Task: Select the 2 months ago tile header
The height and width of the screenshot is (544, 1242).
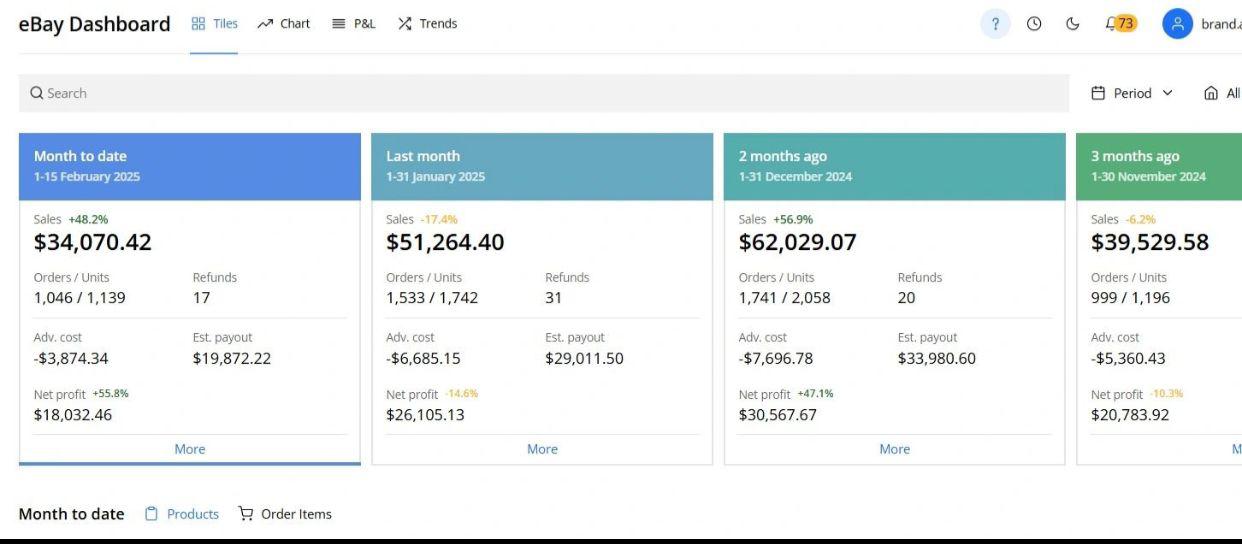Action: point(895,167)
